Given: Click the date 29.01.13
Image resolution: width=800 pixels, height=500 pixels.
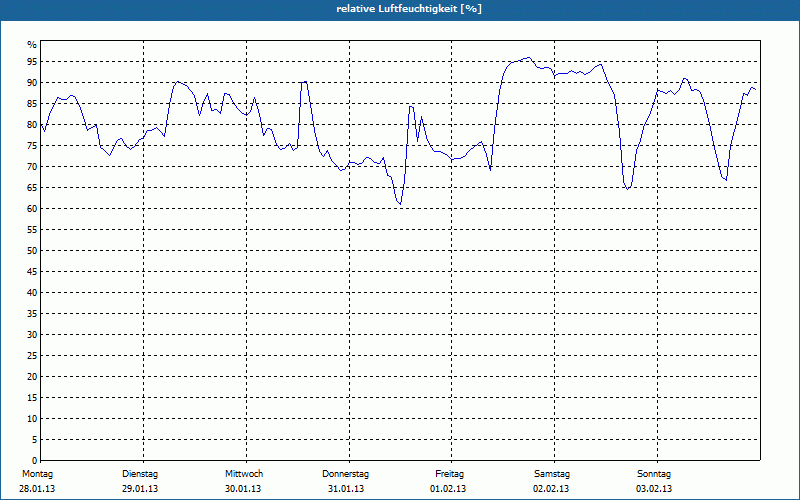Looking at the screenshot, I should [140, 489].
